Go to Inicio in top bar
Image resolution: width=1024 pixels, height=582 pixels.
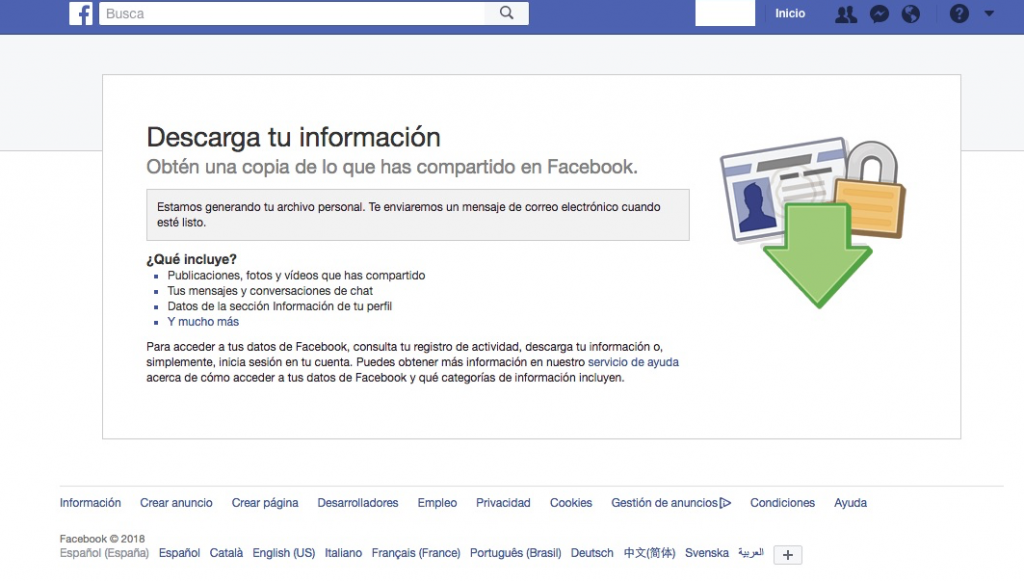click(790, 13)
